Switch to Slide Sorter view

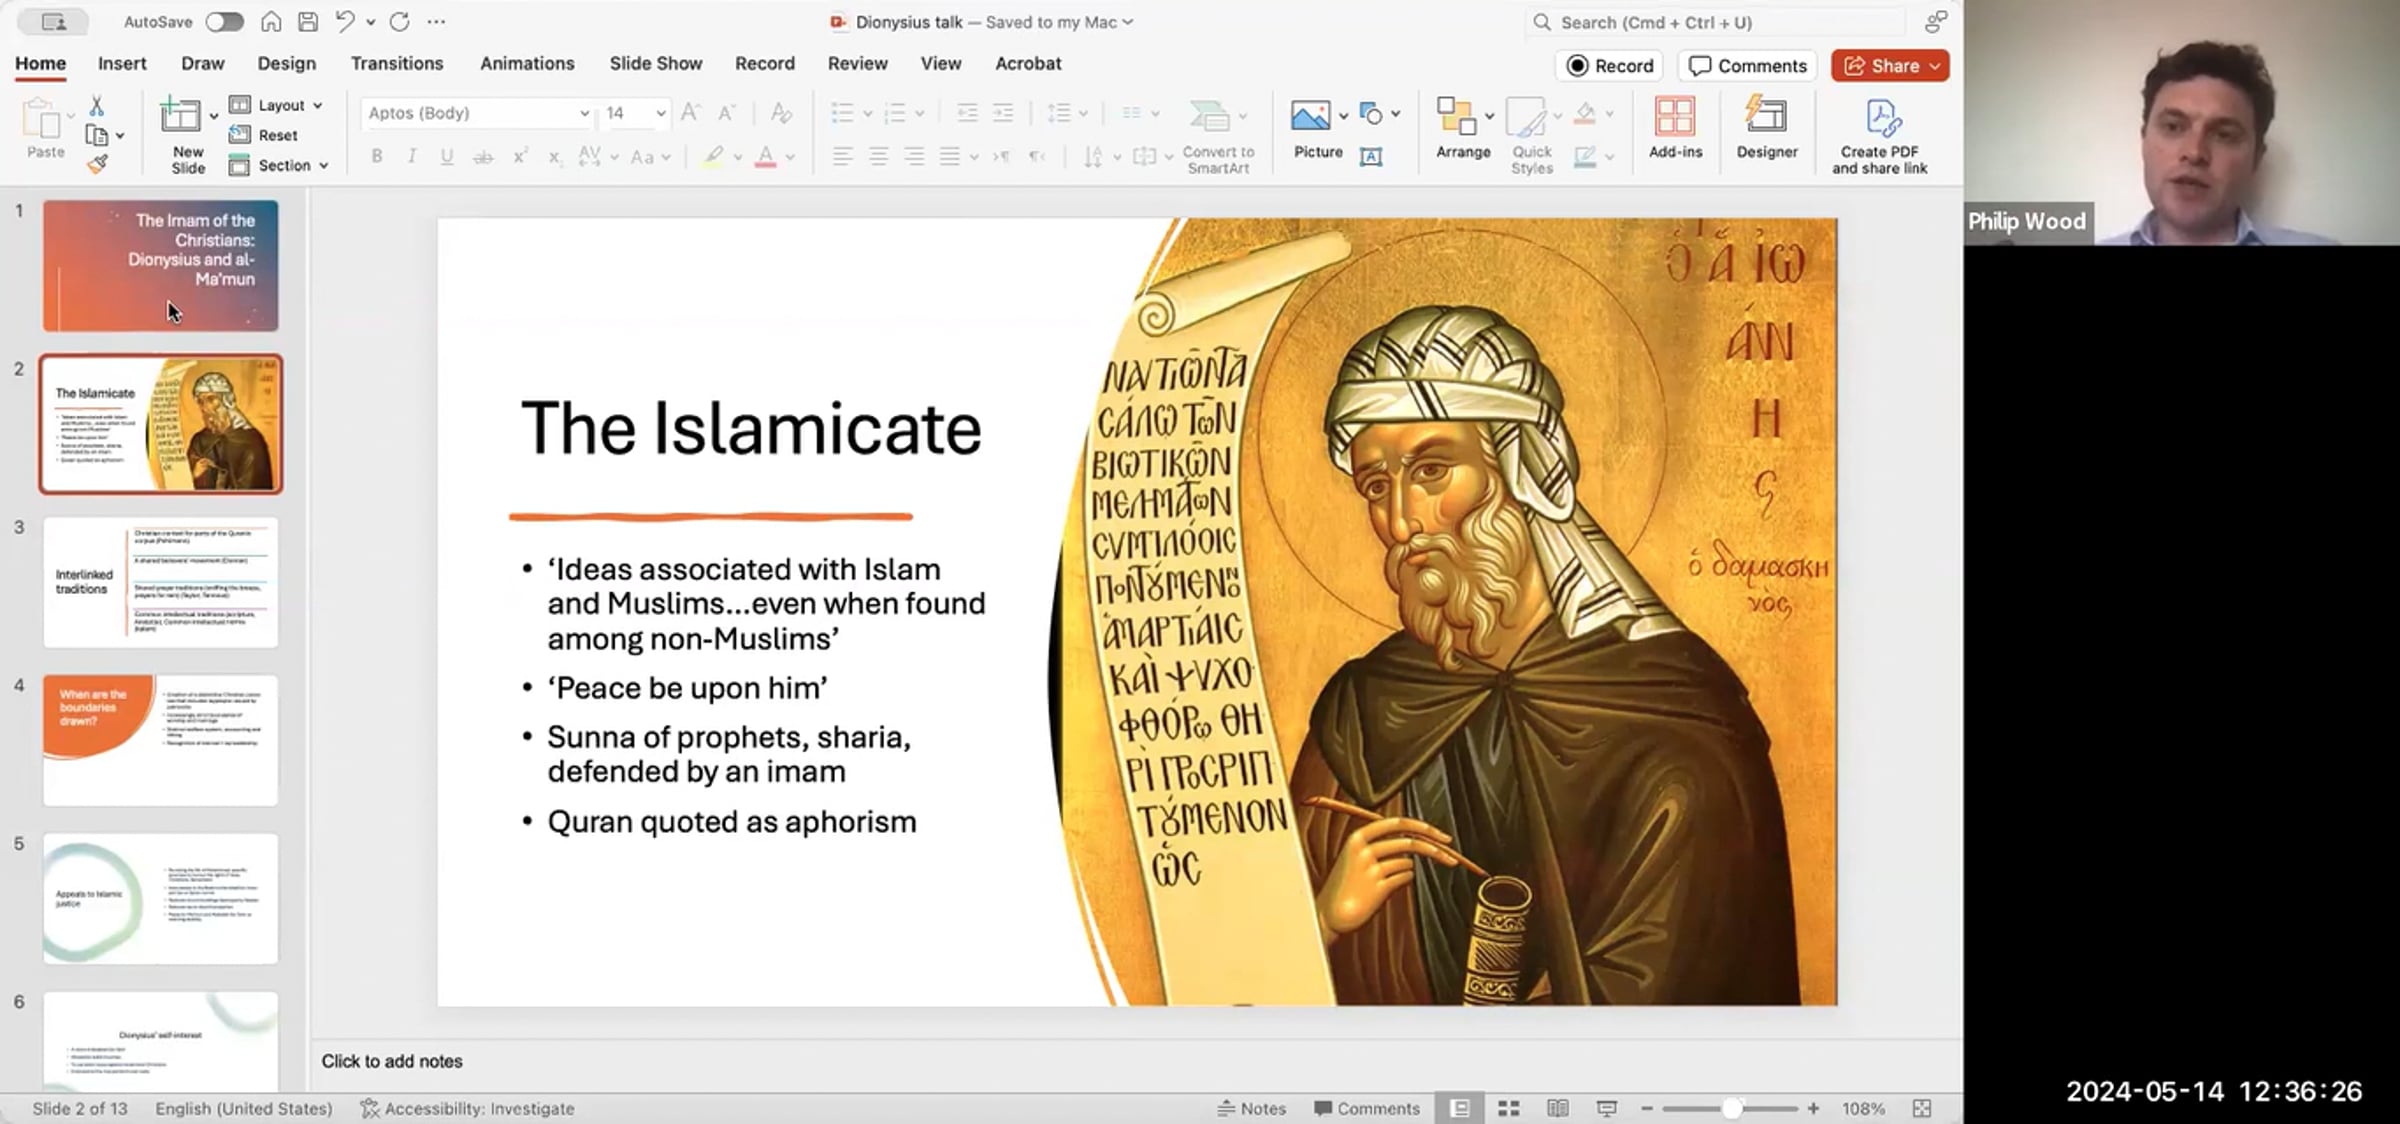coord(1509,1108)
